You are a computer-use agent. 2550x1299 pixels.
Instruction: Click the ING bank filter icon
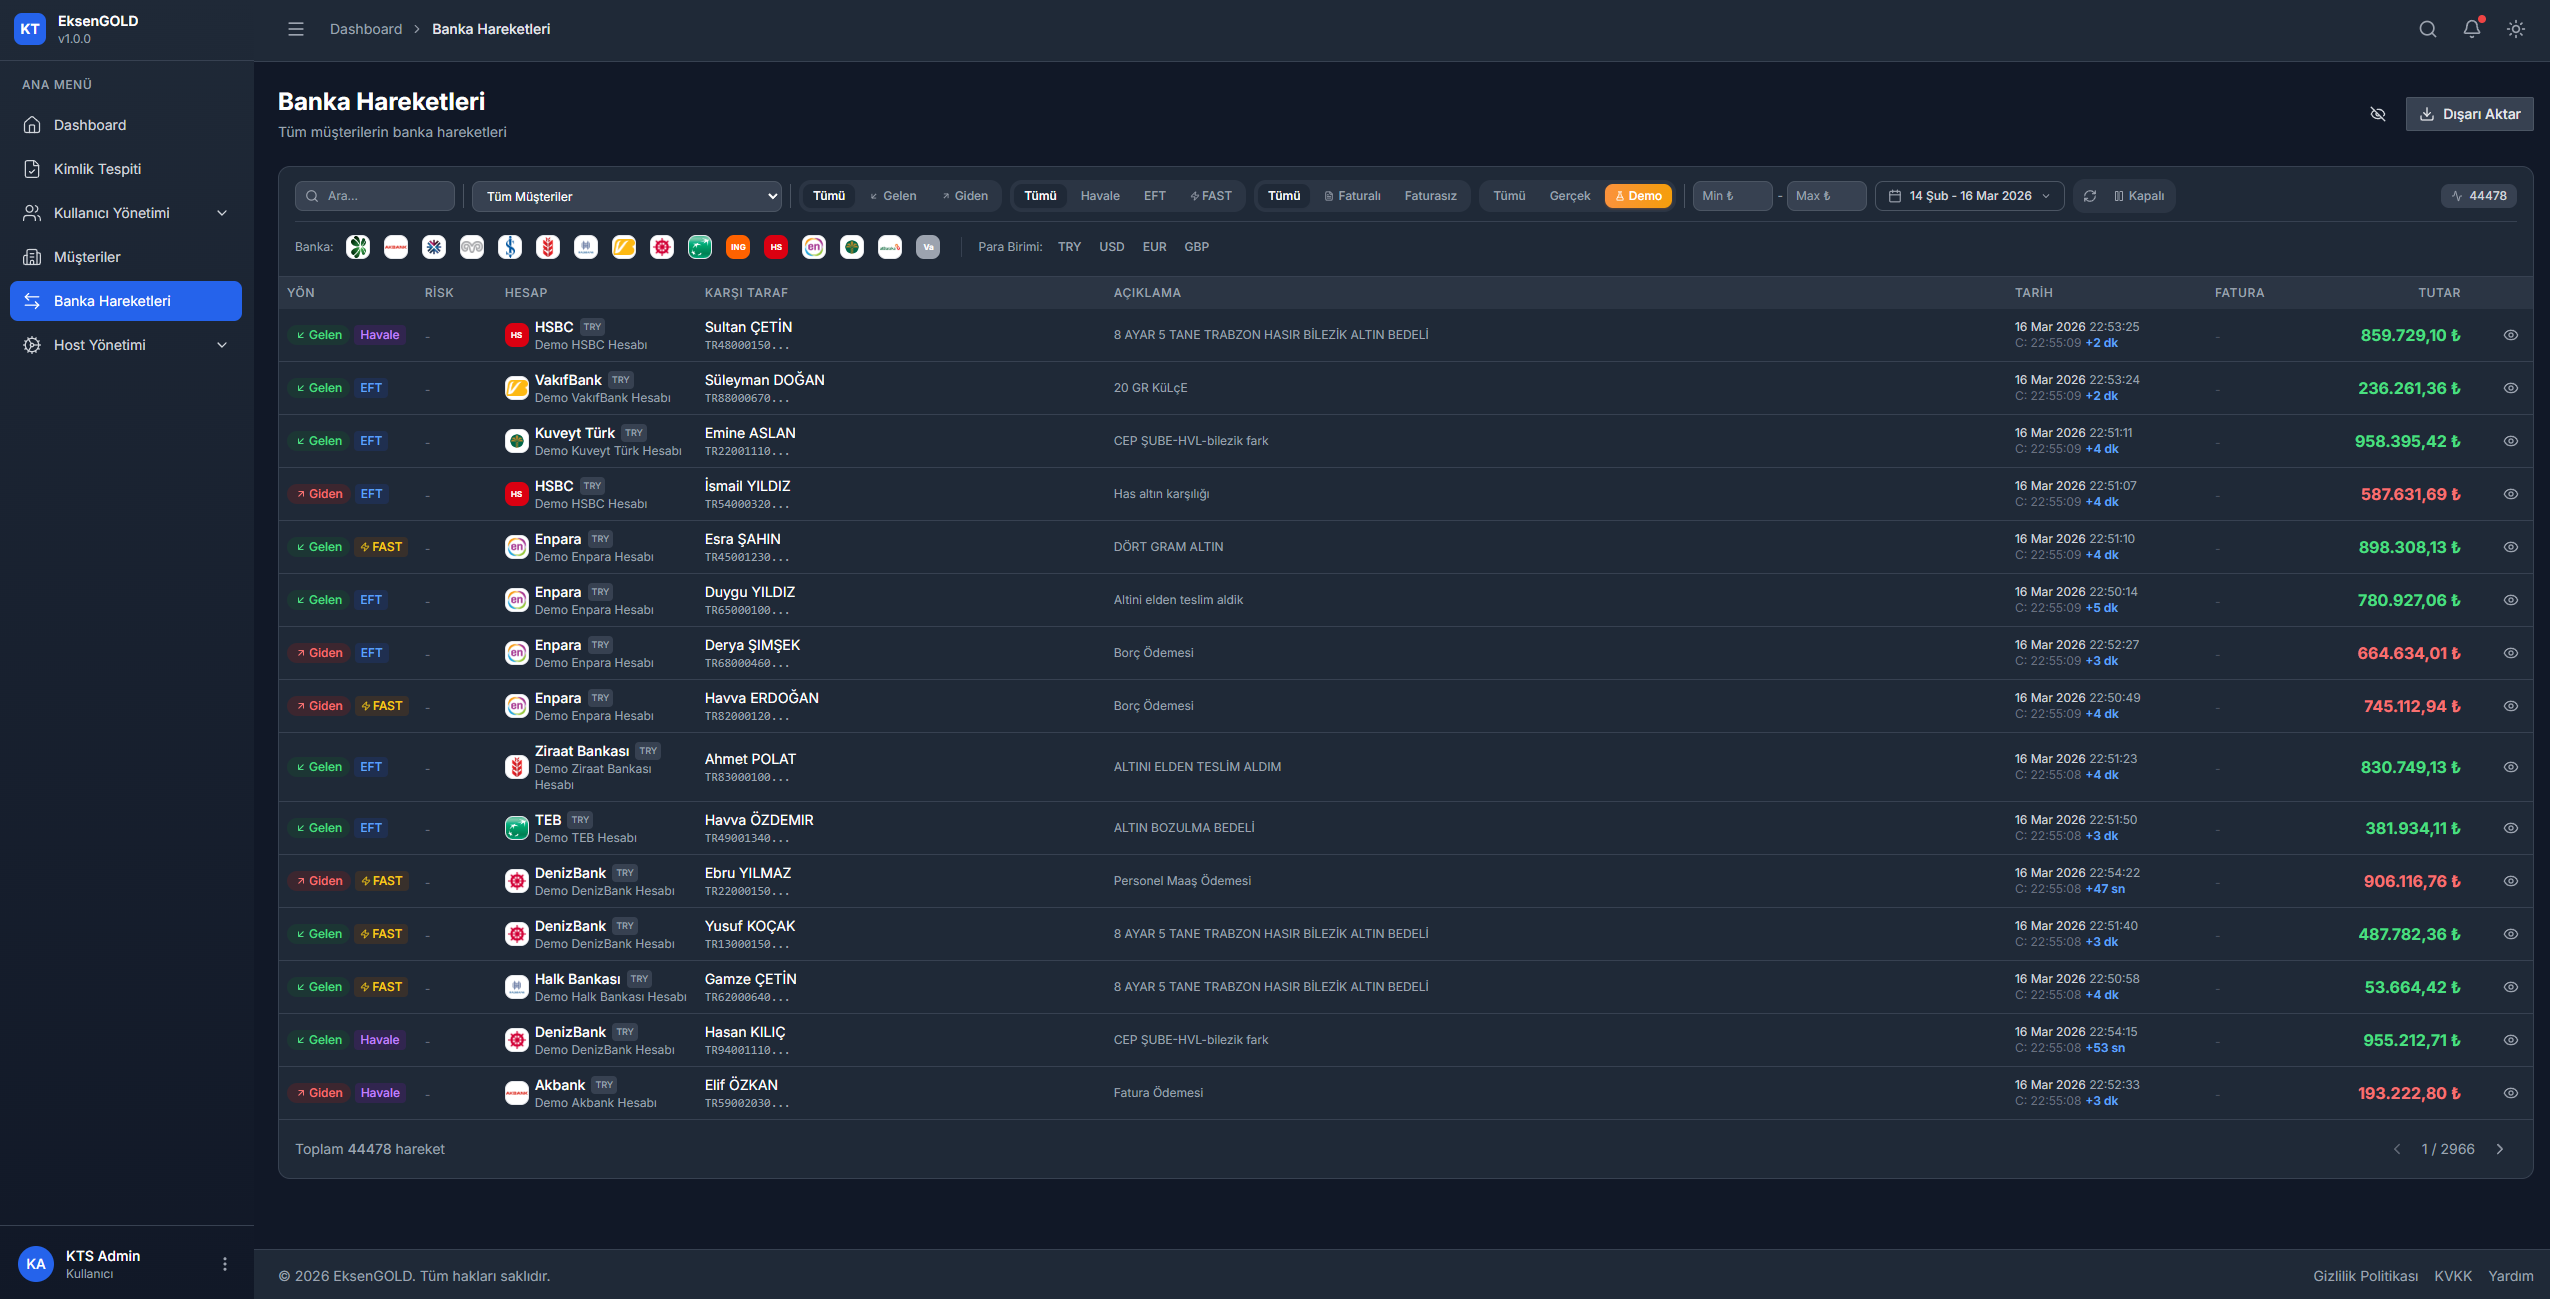click(x=738, y=247)
